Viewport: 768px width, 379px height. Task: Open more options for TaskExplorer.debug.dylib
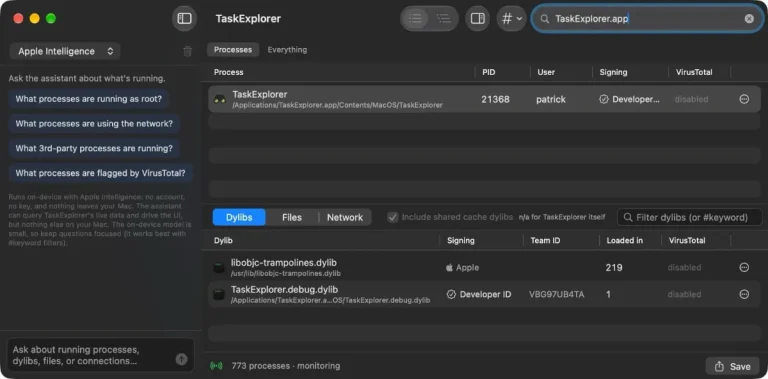pyautogui.click(x=744, y=294)
